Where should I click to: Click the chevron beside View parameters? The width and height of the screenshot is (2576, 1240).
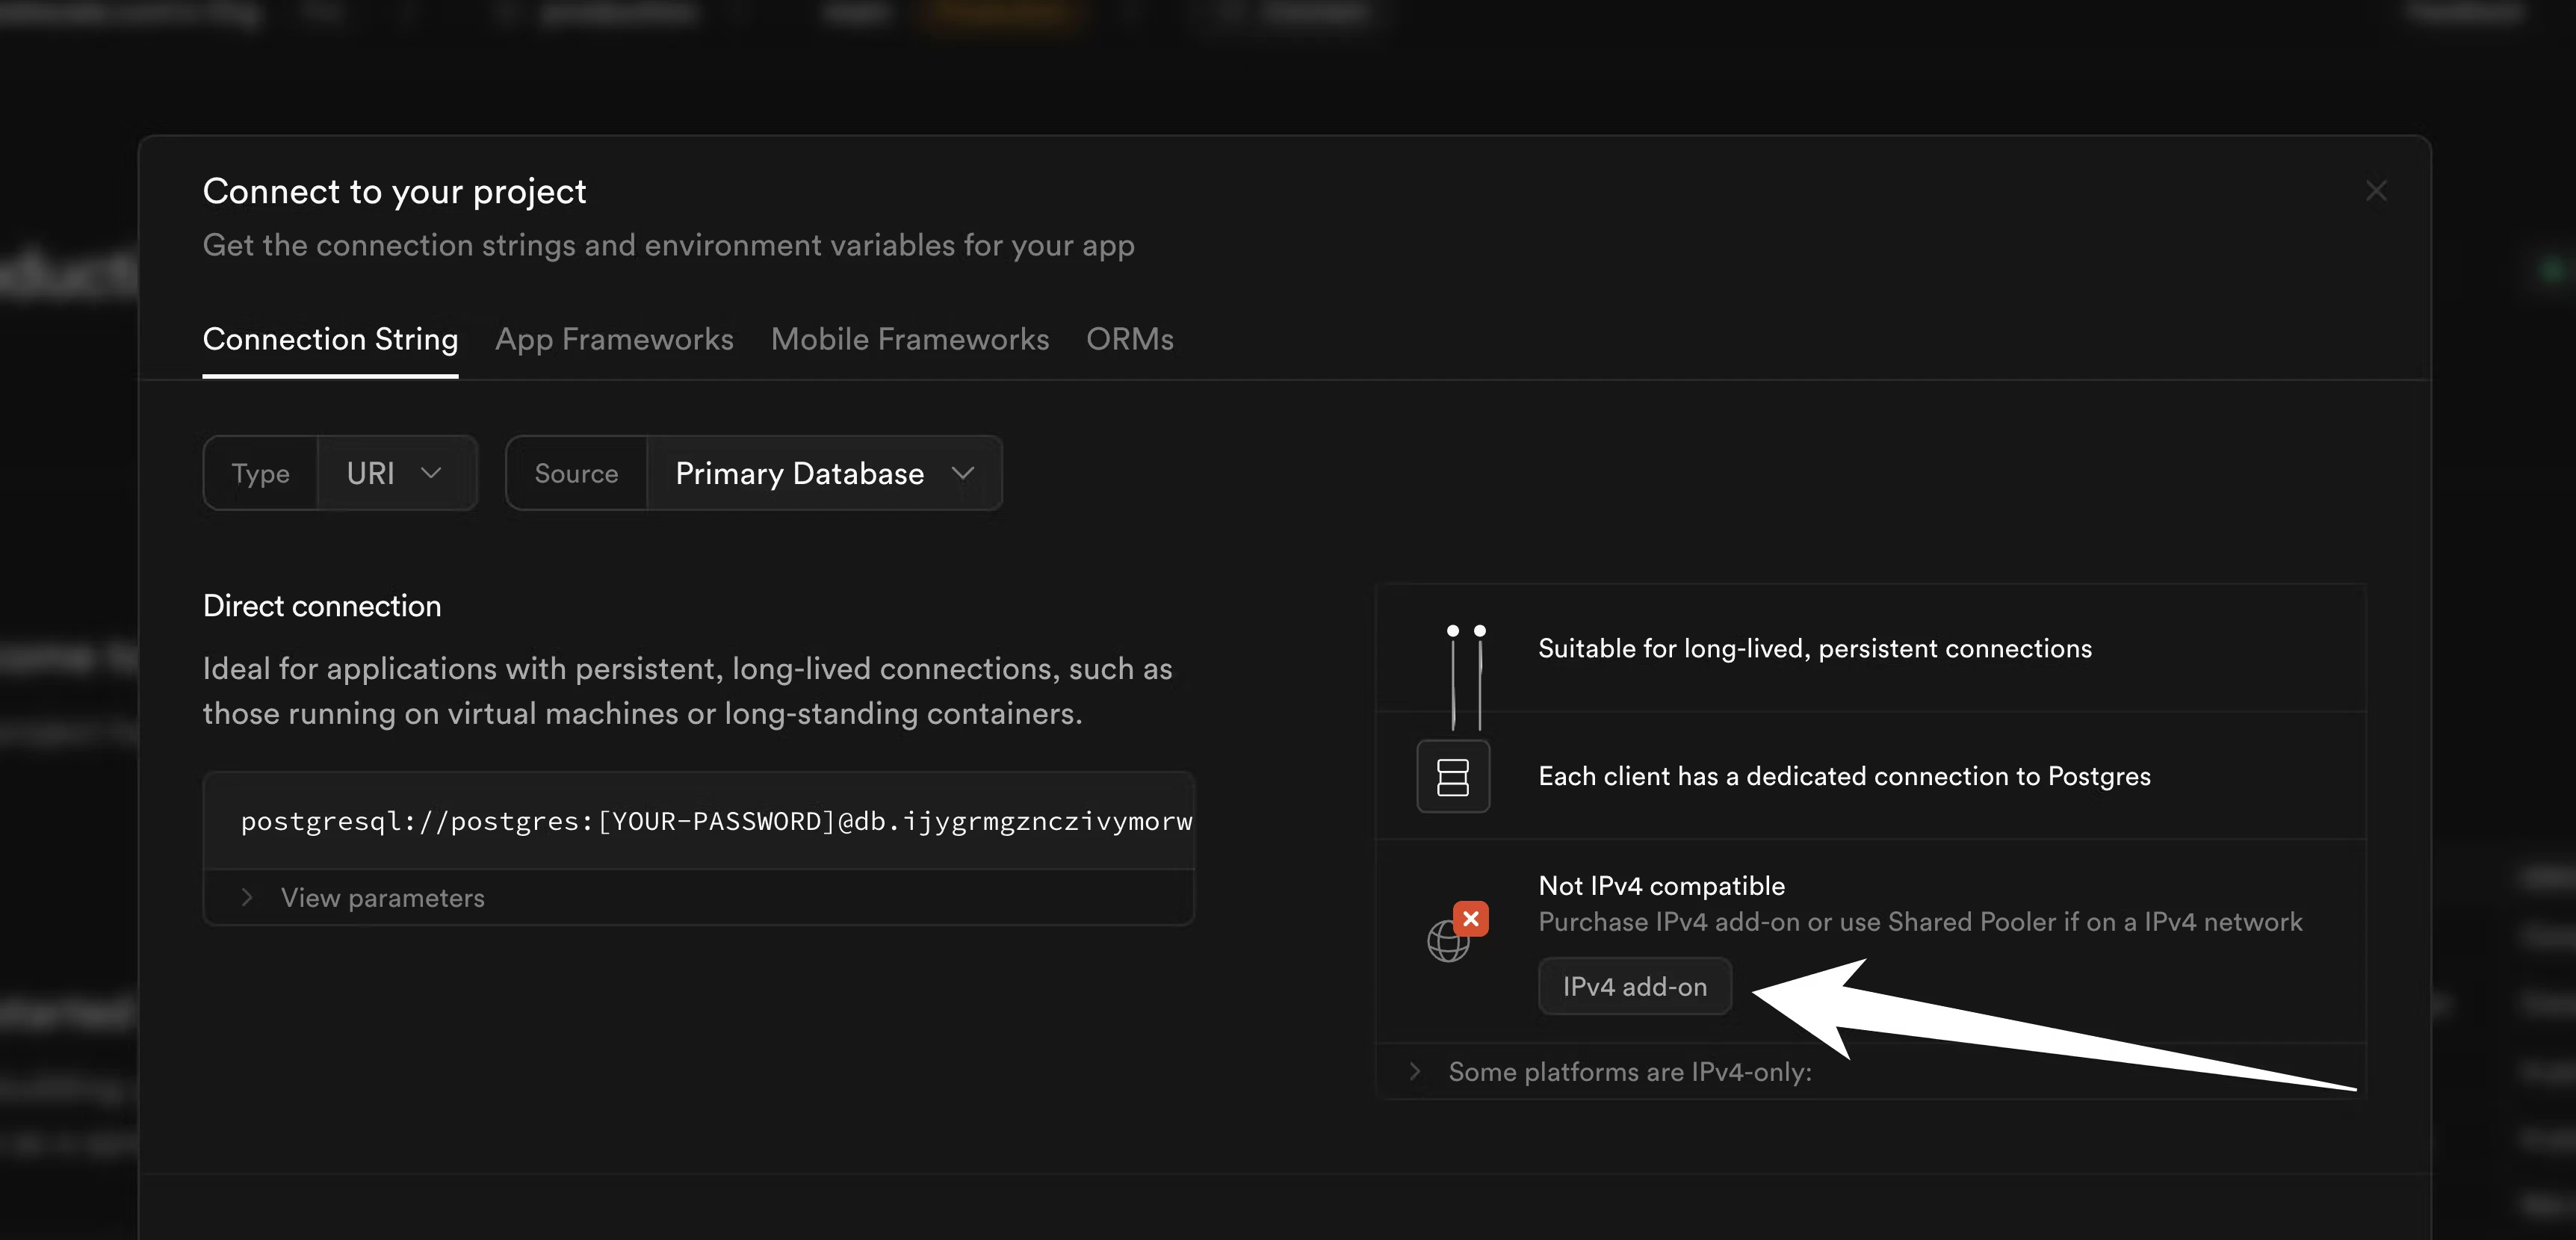(x=247, y=897)
